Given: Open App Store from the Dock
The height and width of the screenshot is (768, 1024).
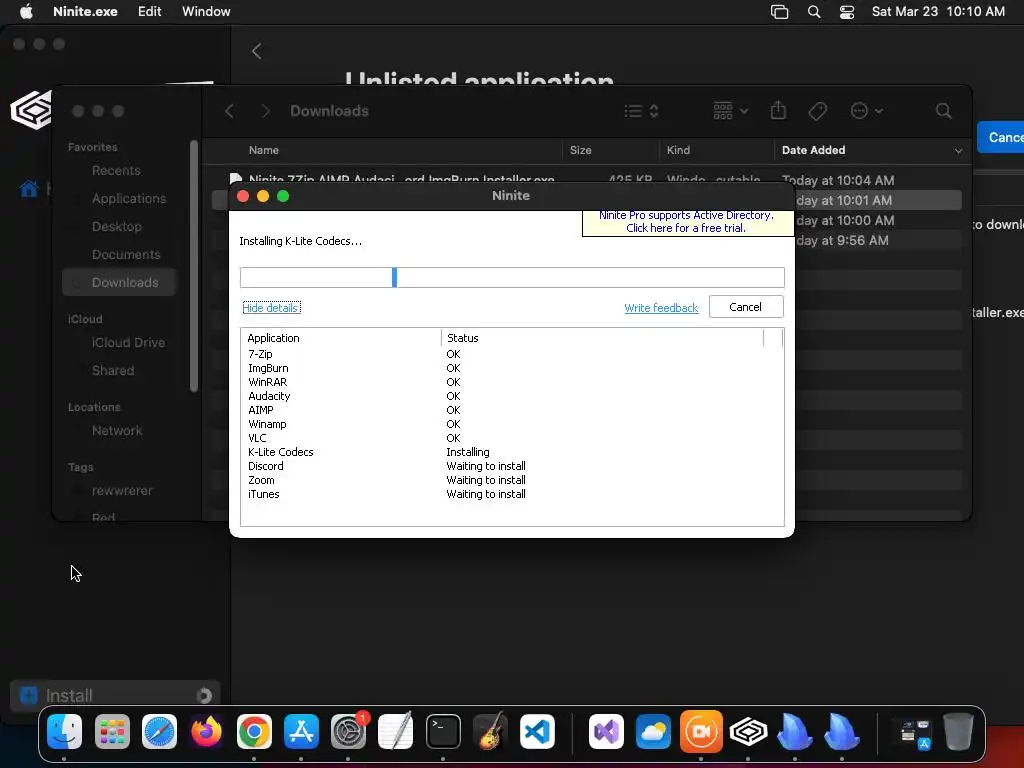Looking at the screenshot, I should [301, 731].
